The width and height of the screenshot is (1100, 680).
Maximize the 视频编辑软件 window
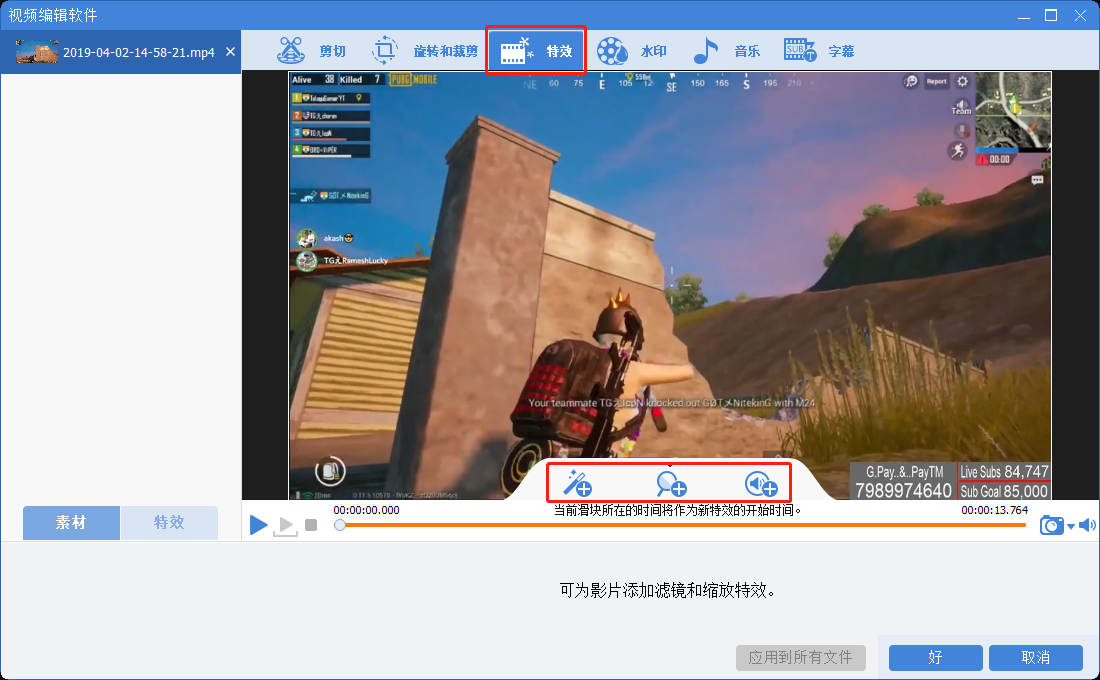click(1051, 15)
